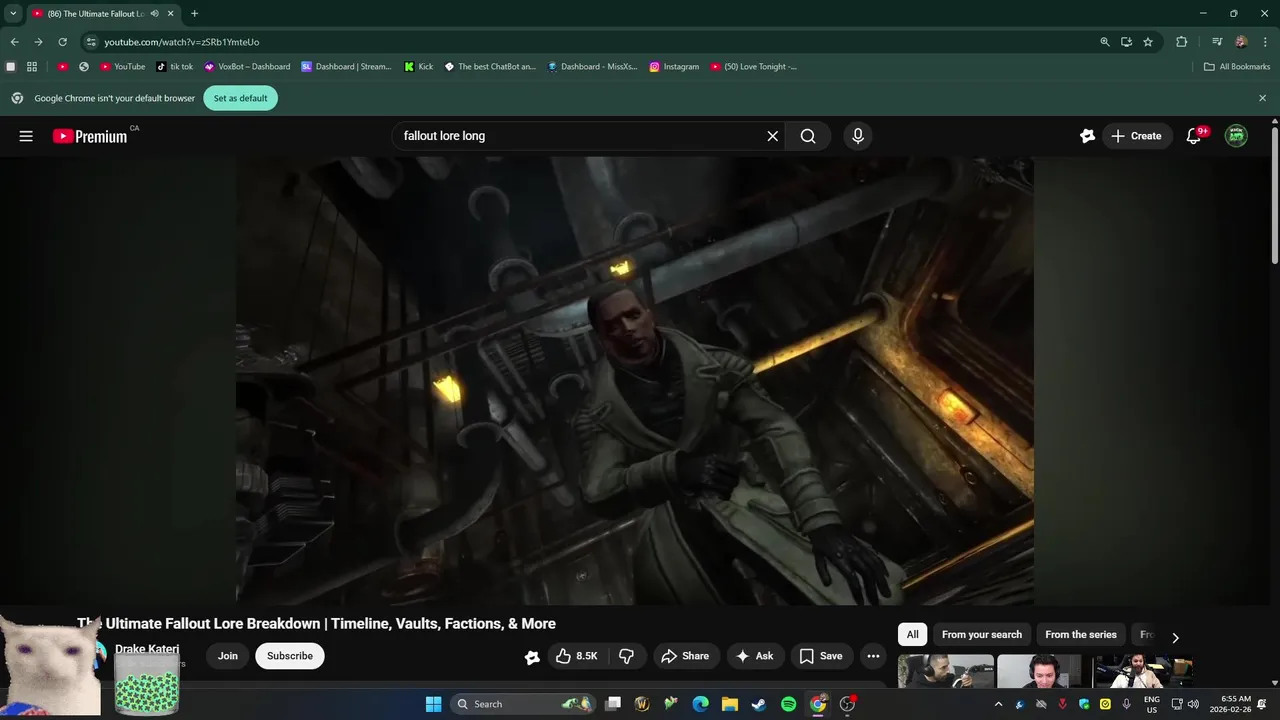Launch Spotify from the taskbar
Image resolution: width=1280 pixels, height=720 pixels.
coord(788,704)
